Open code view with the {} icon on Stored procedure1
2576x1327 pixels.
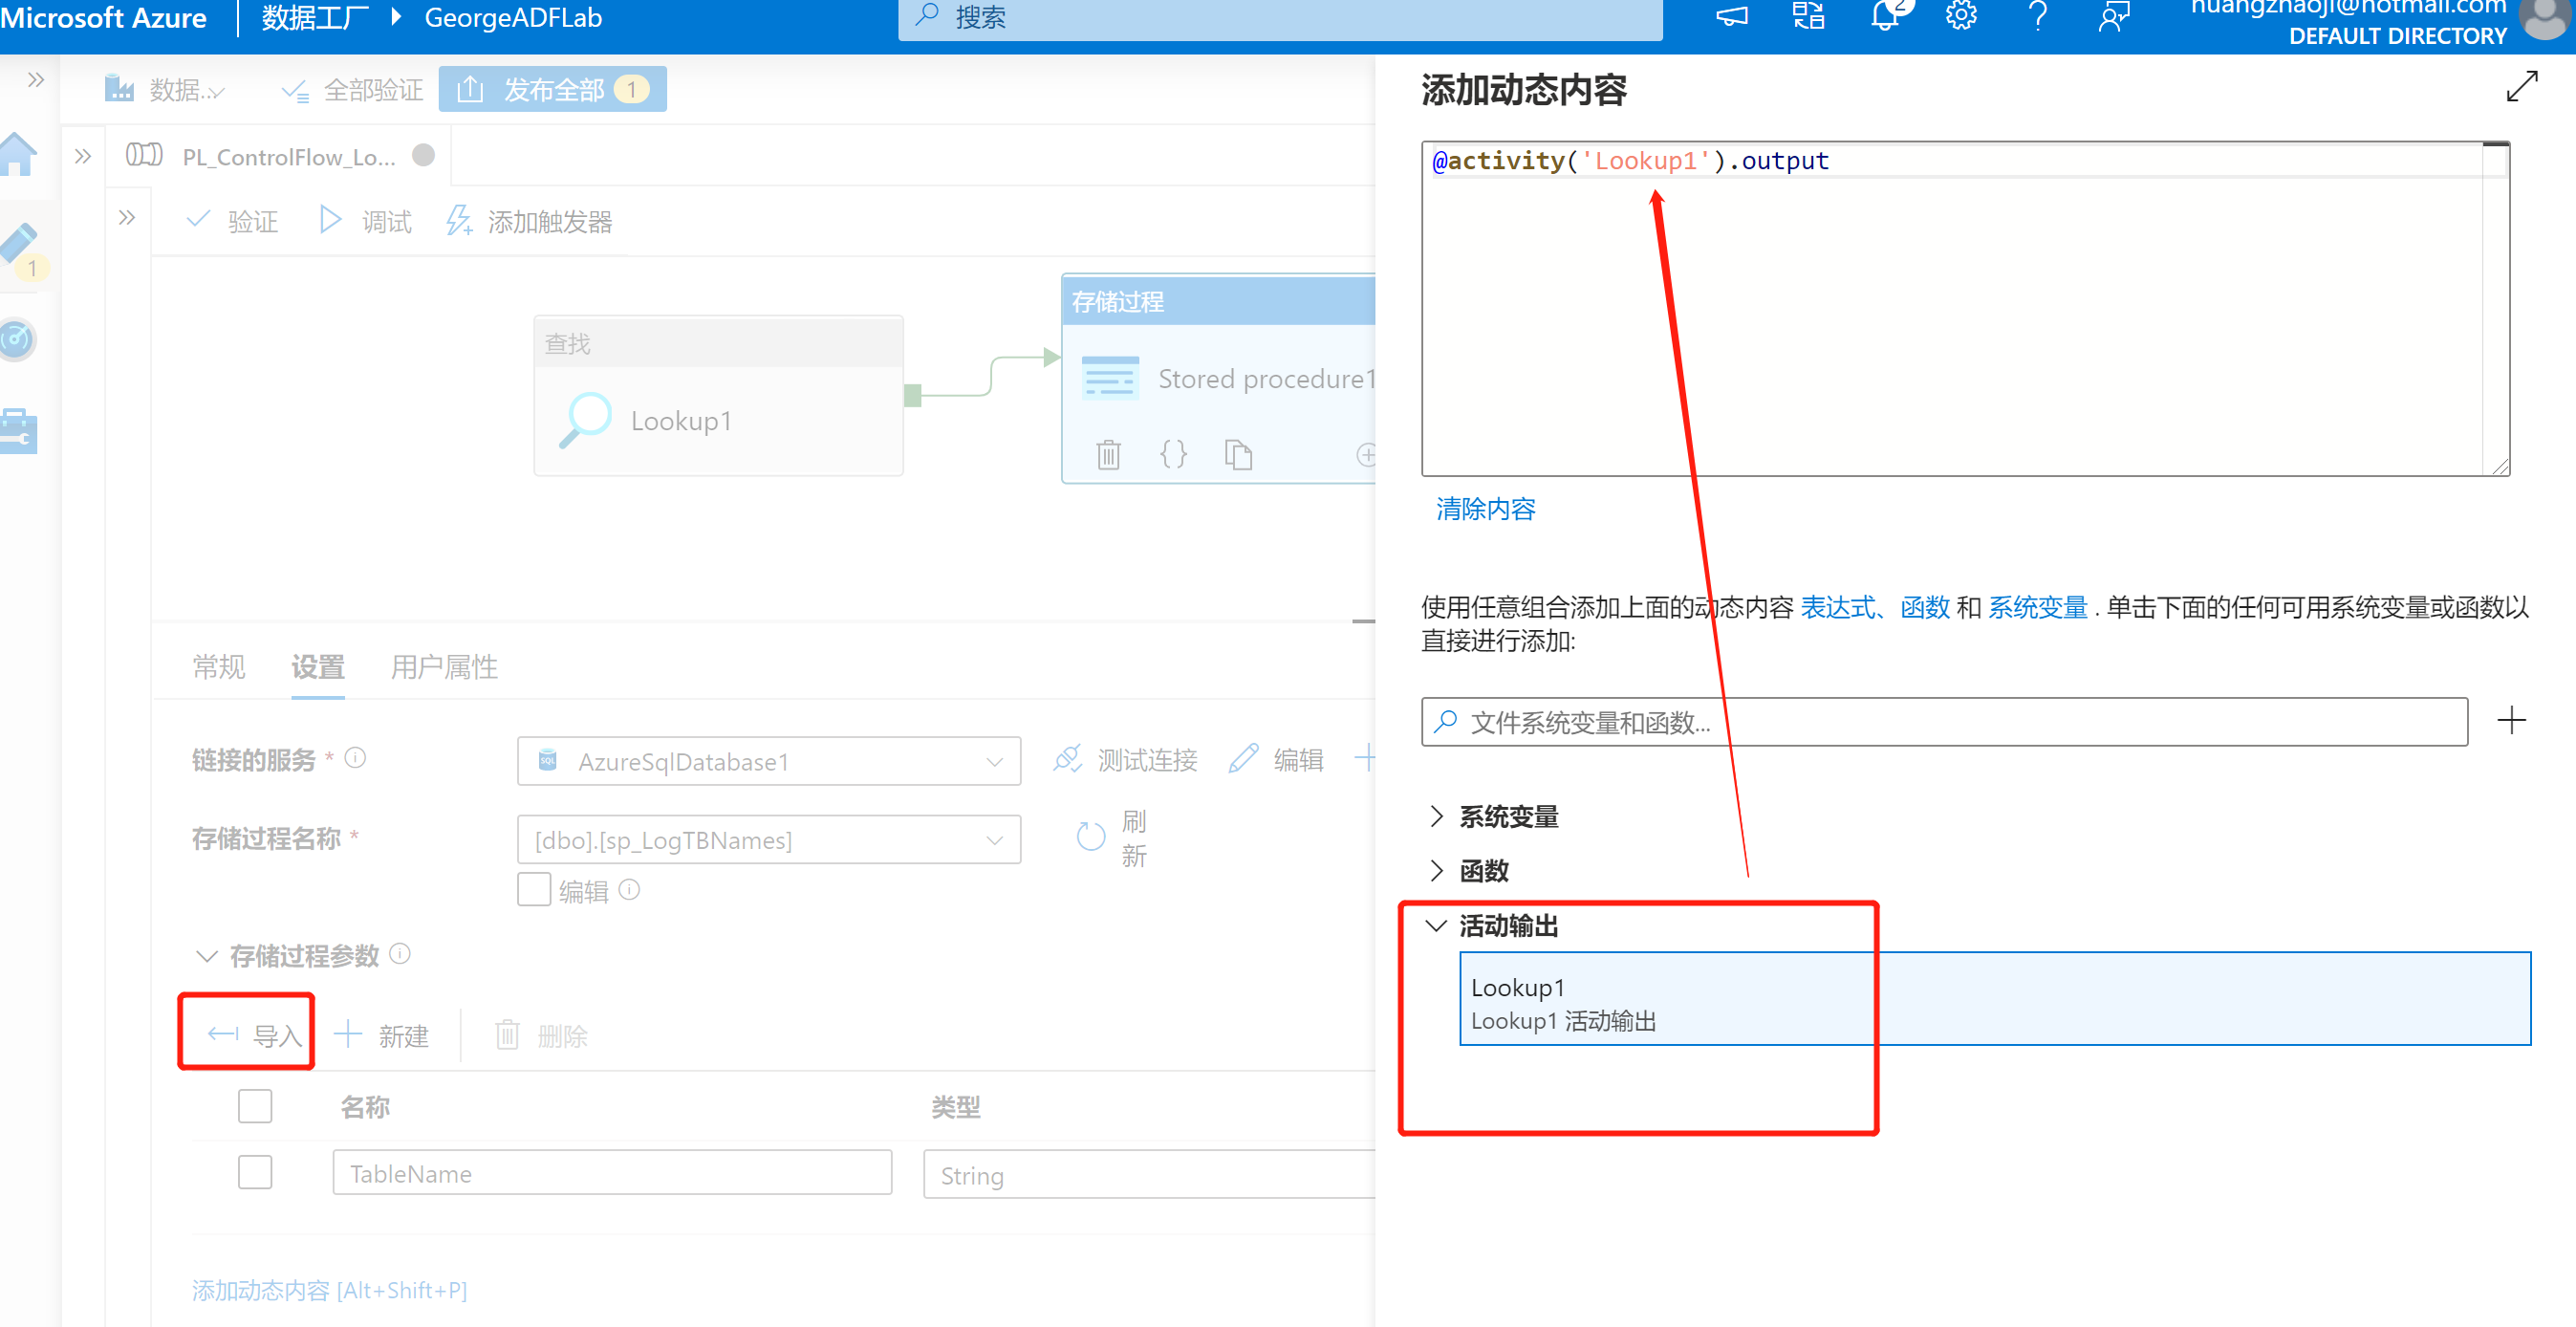click(x=1174, y=454)
